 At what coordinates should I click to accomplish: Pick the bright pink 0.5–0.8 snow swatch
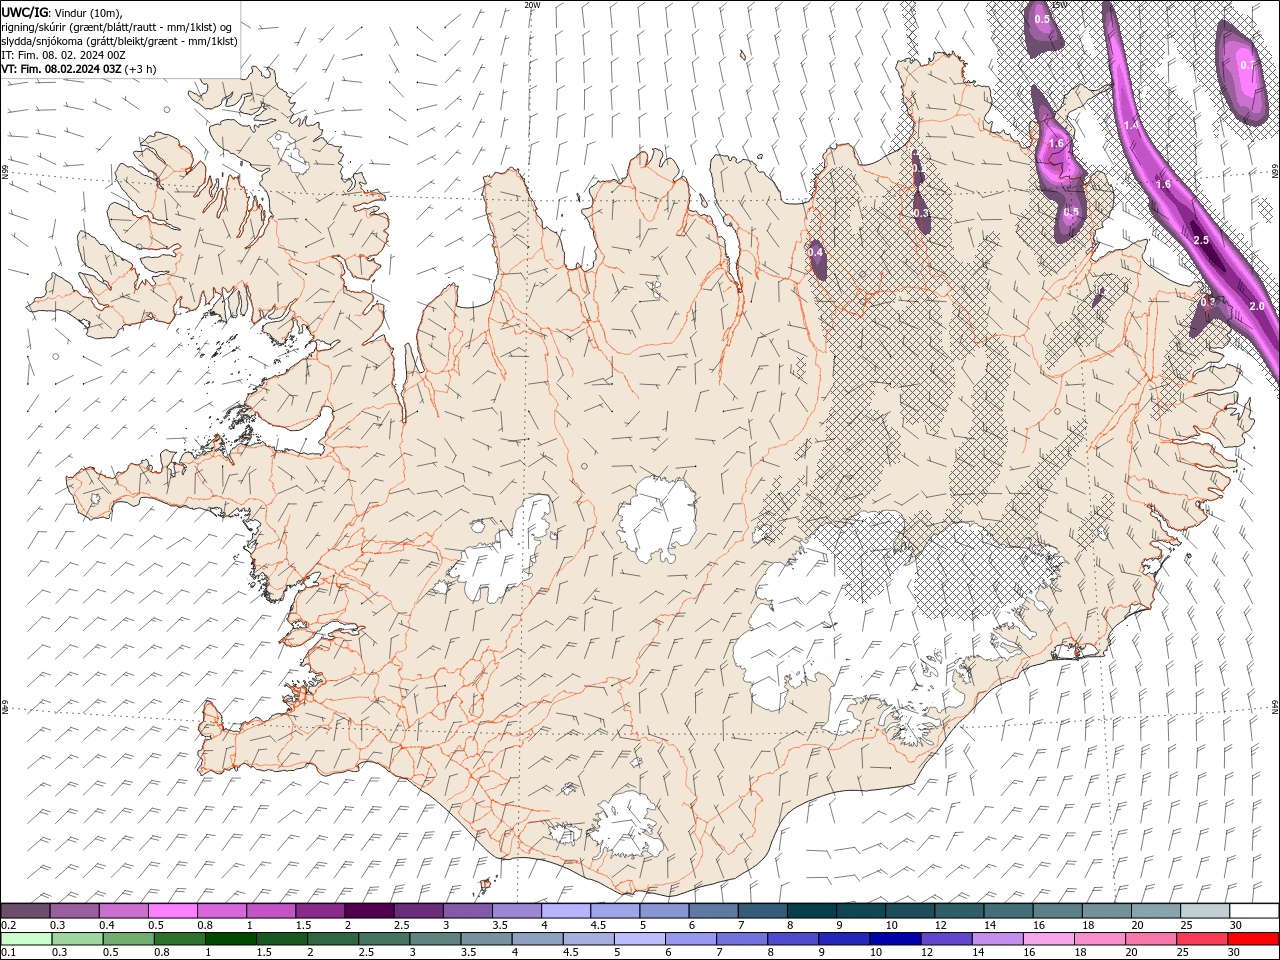click(173, 911)
